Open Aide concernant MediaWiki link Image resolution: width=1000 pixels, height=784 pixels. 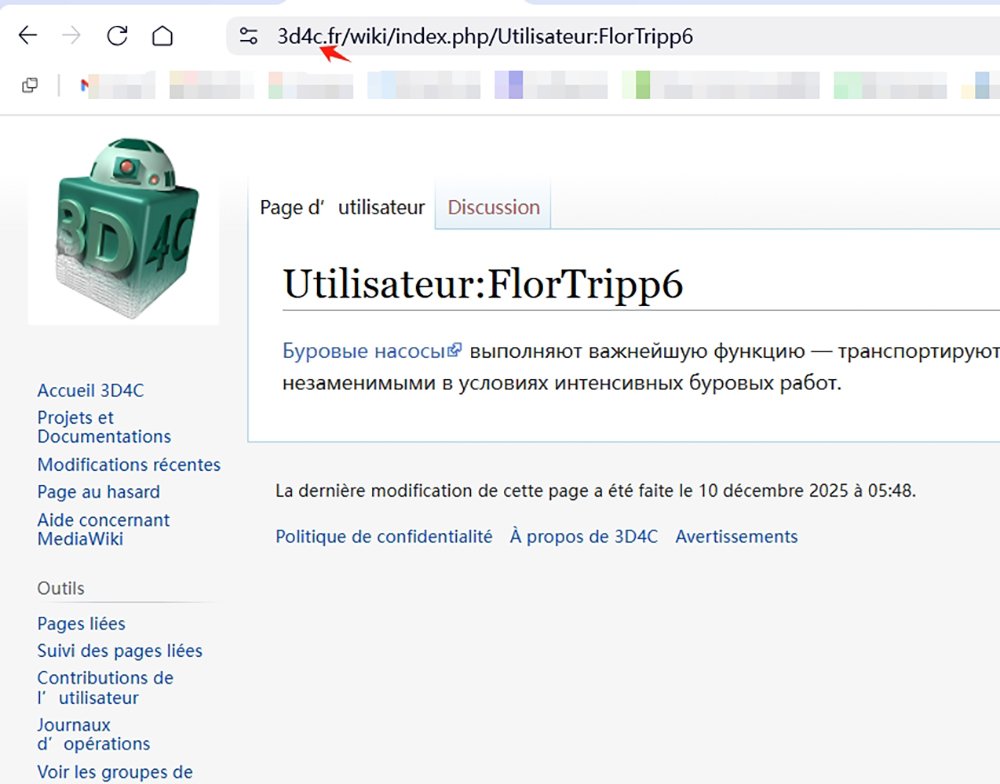tap(103, 529)
